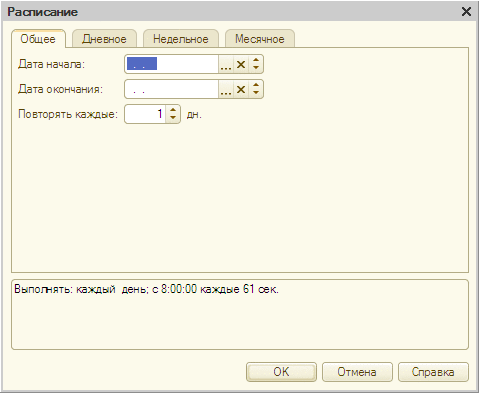Switch to the Дневное tab
The height and width of the screenshot is (393, 479).
coord(104,39)
